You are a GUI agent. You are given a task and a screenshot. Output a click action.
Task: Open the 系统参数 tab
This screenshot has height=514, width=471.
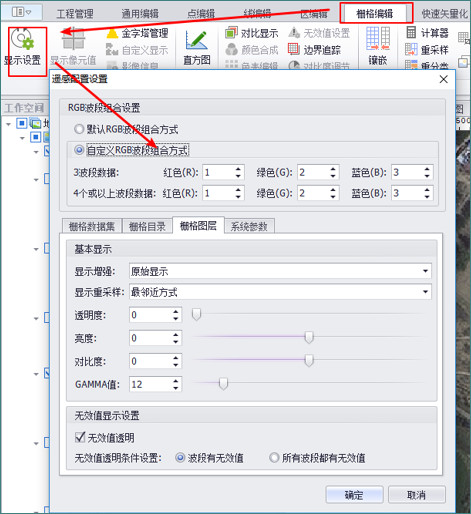coord(249,226)
